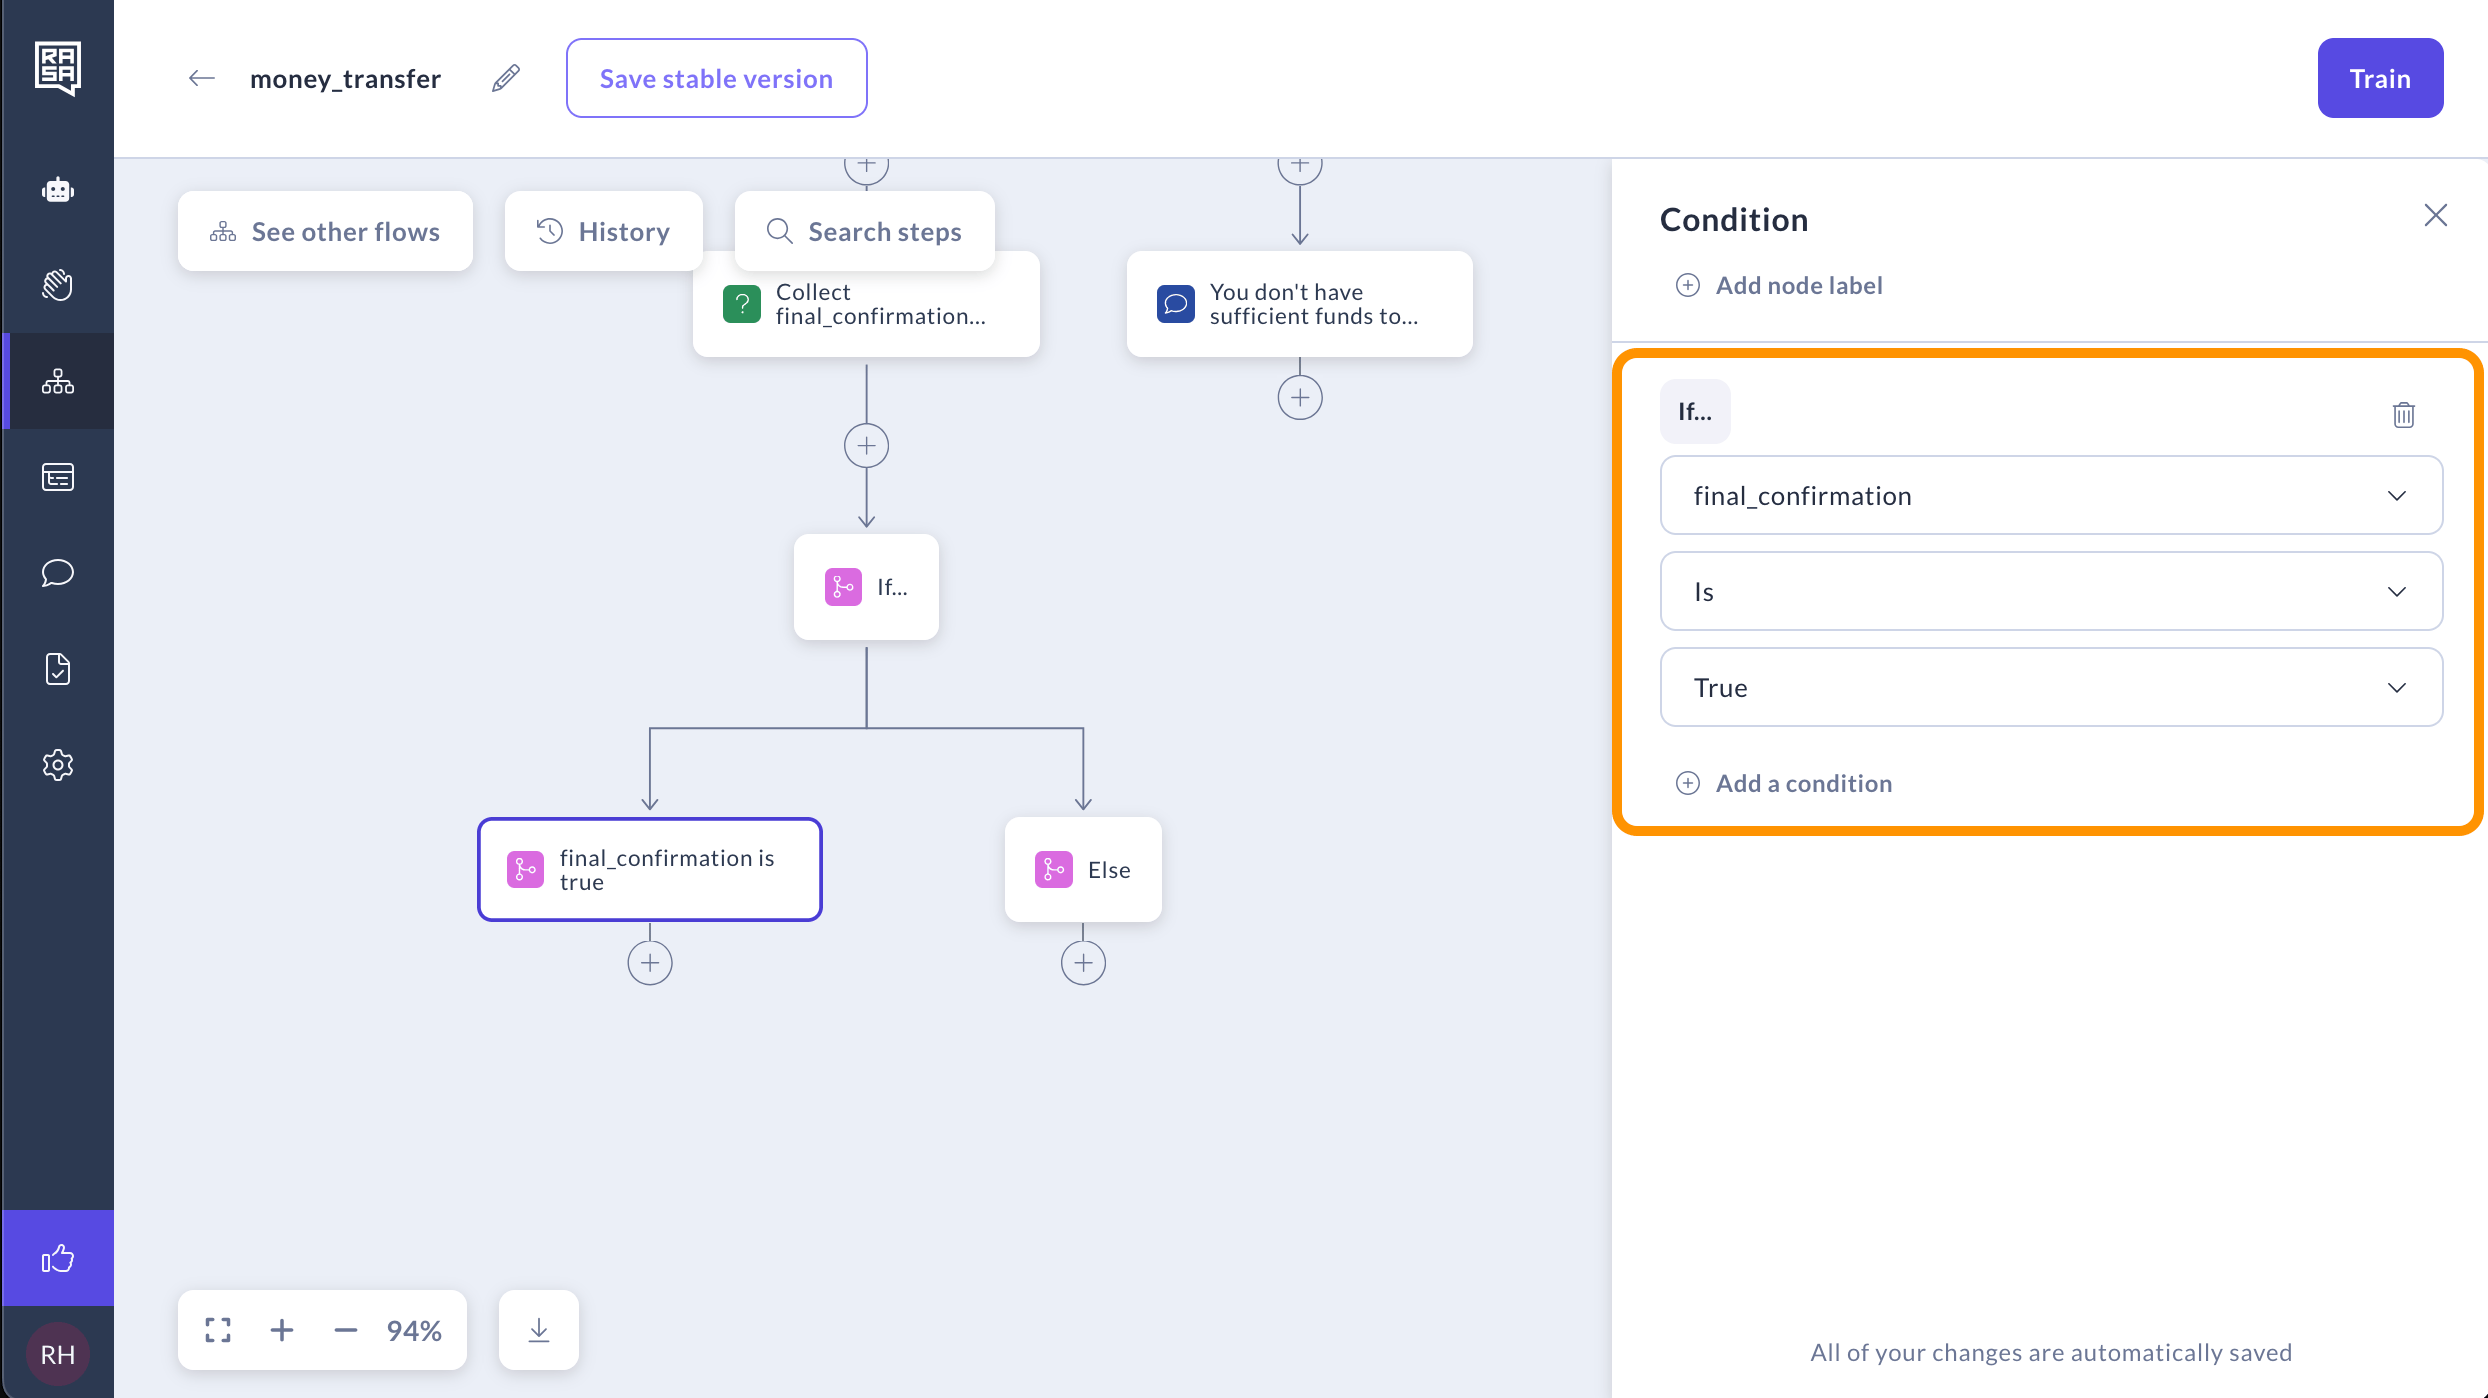Click the Train button
The height and width of the screenshot is (1398, 2488).
click(x=2380, y=78)
